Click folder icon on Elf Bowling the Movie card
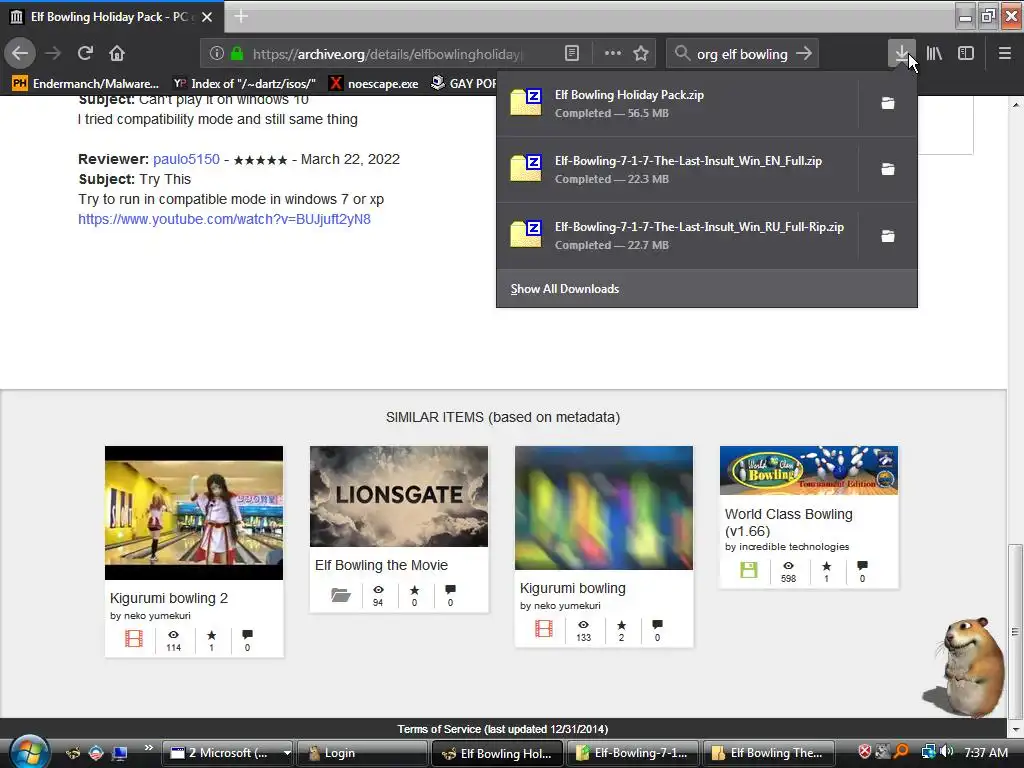This screenshot has height=768, width=1024. 341,594
